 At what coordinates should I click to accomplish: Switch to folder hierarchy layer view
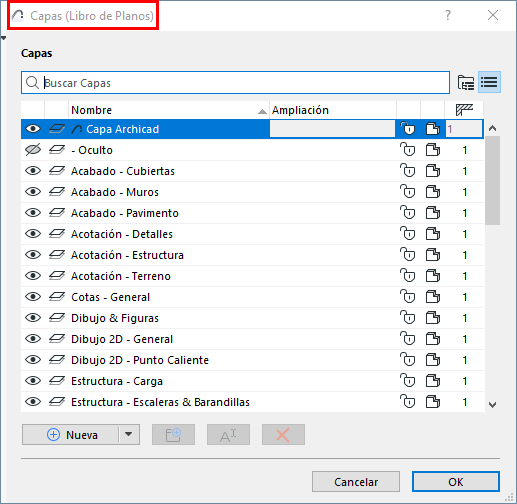pyautogui.click(x=465, y=82)
